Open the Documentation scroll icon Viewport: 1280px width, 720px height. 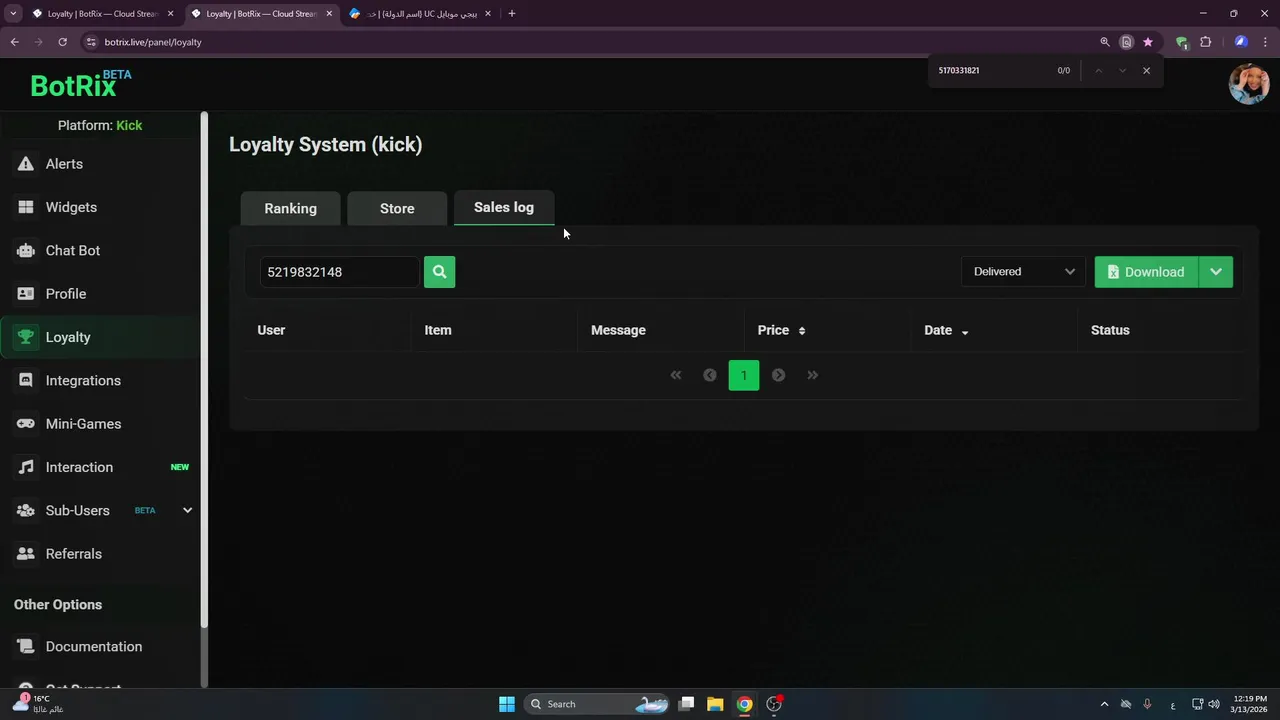[x=26, y=647]
